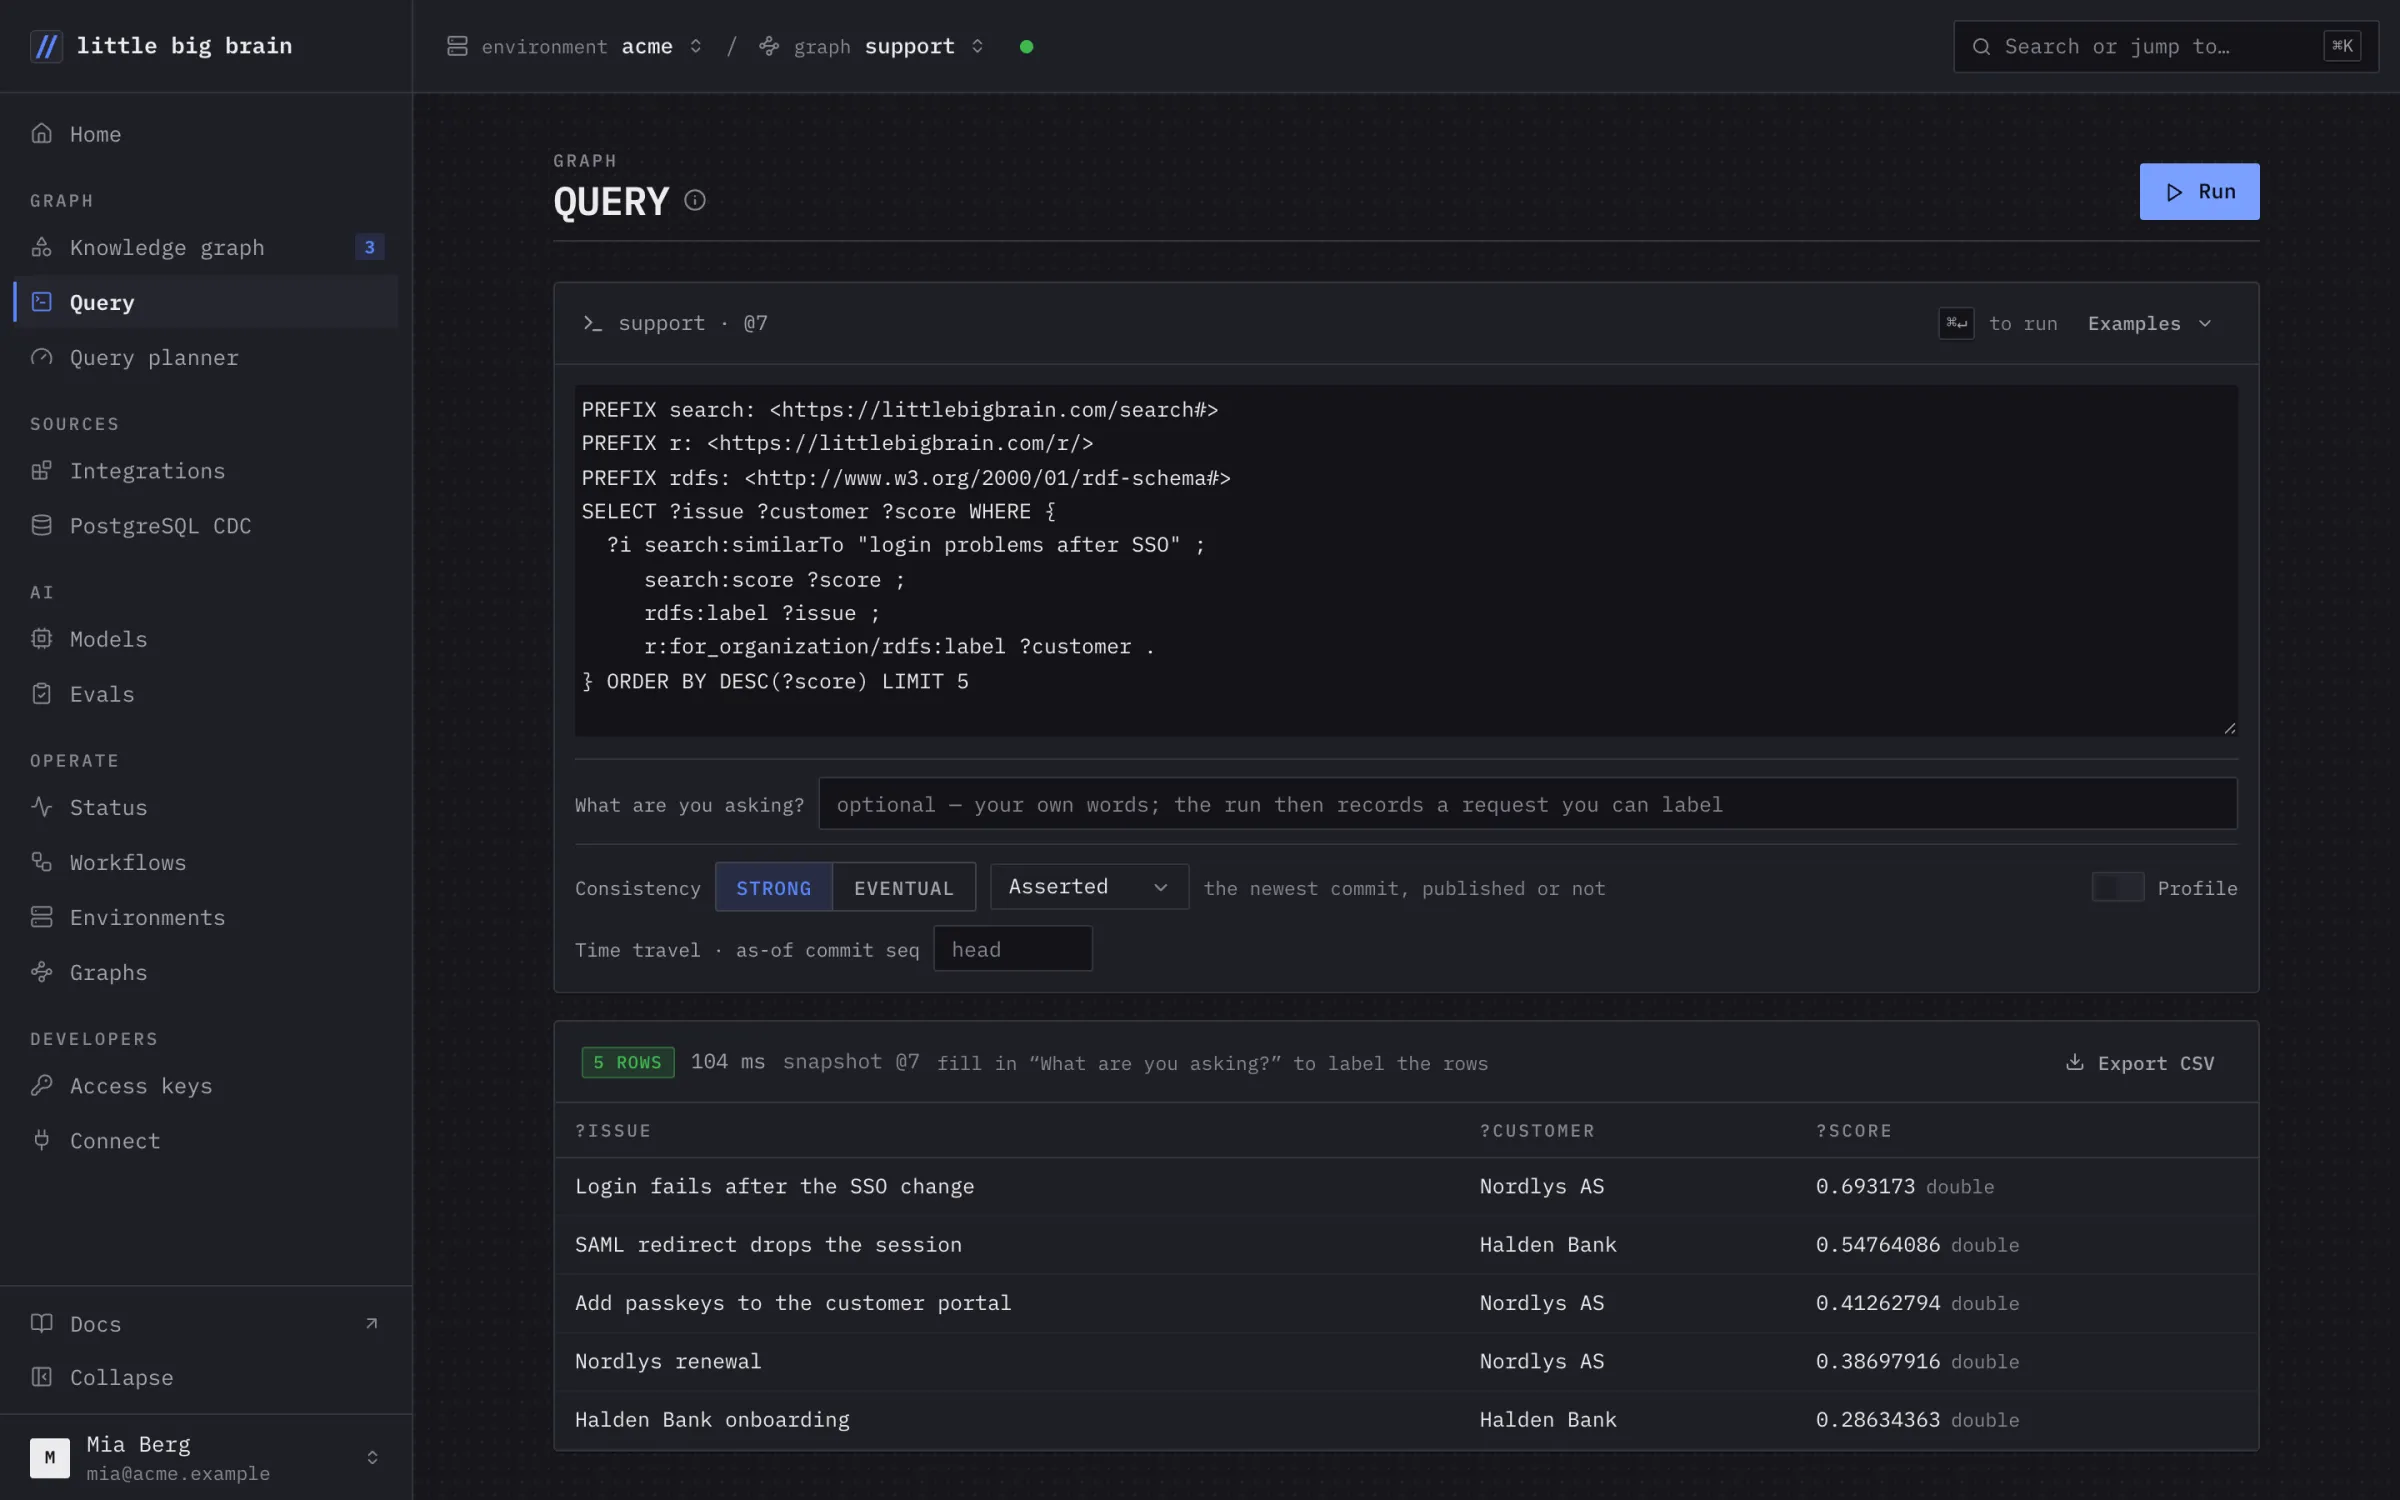Click the Evals clipboard icon

tap(41, 693)
